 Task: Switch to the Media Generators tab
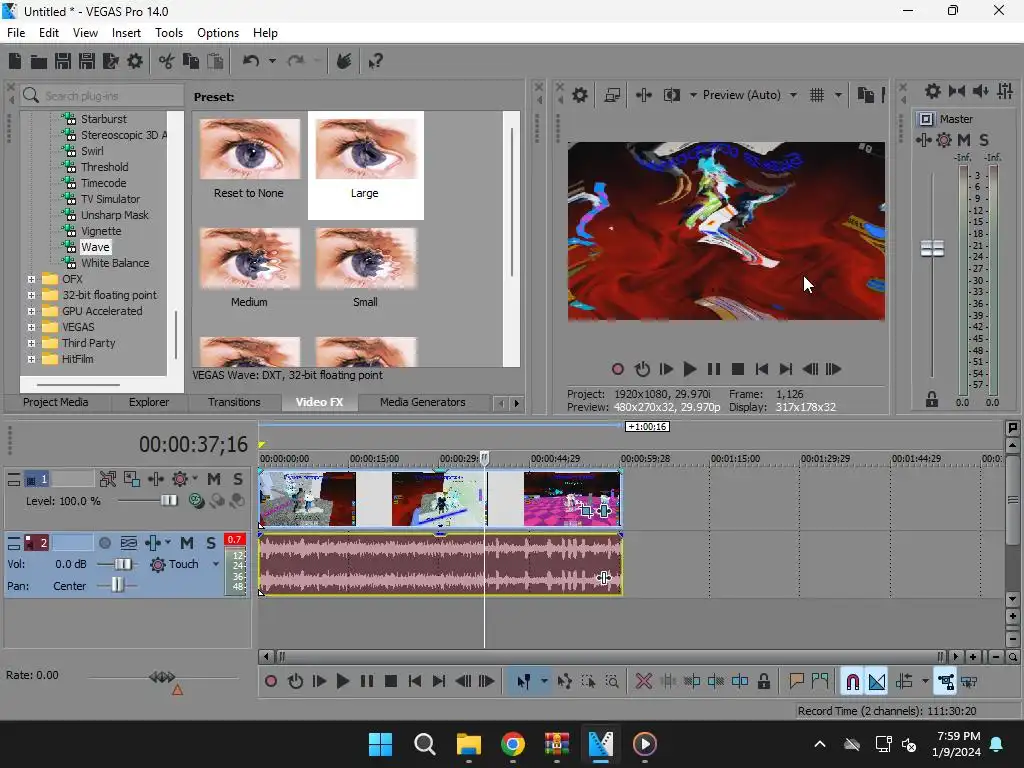click(423, 402)
